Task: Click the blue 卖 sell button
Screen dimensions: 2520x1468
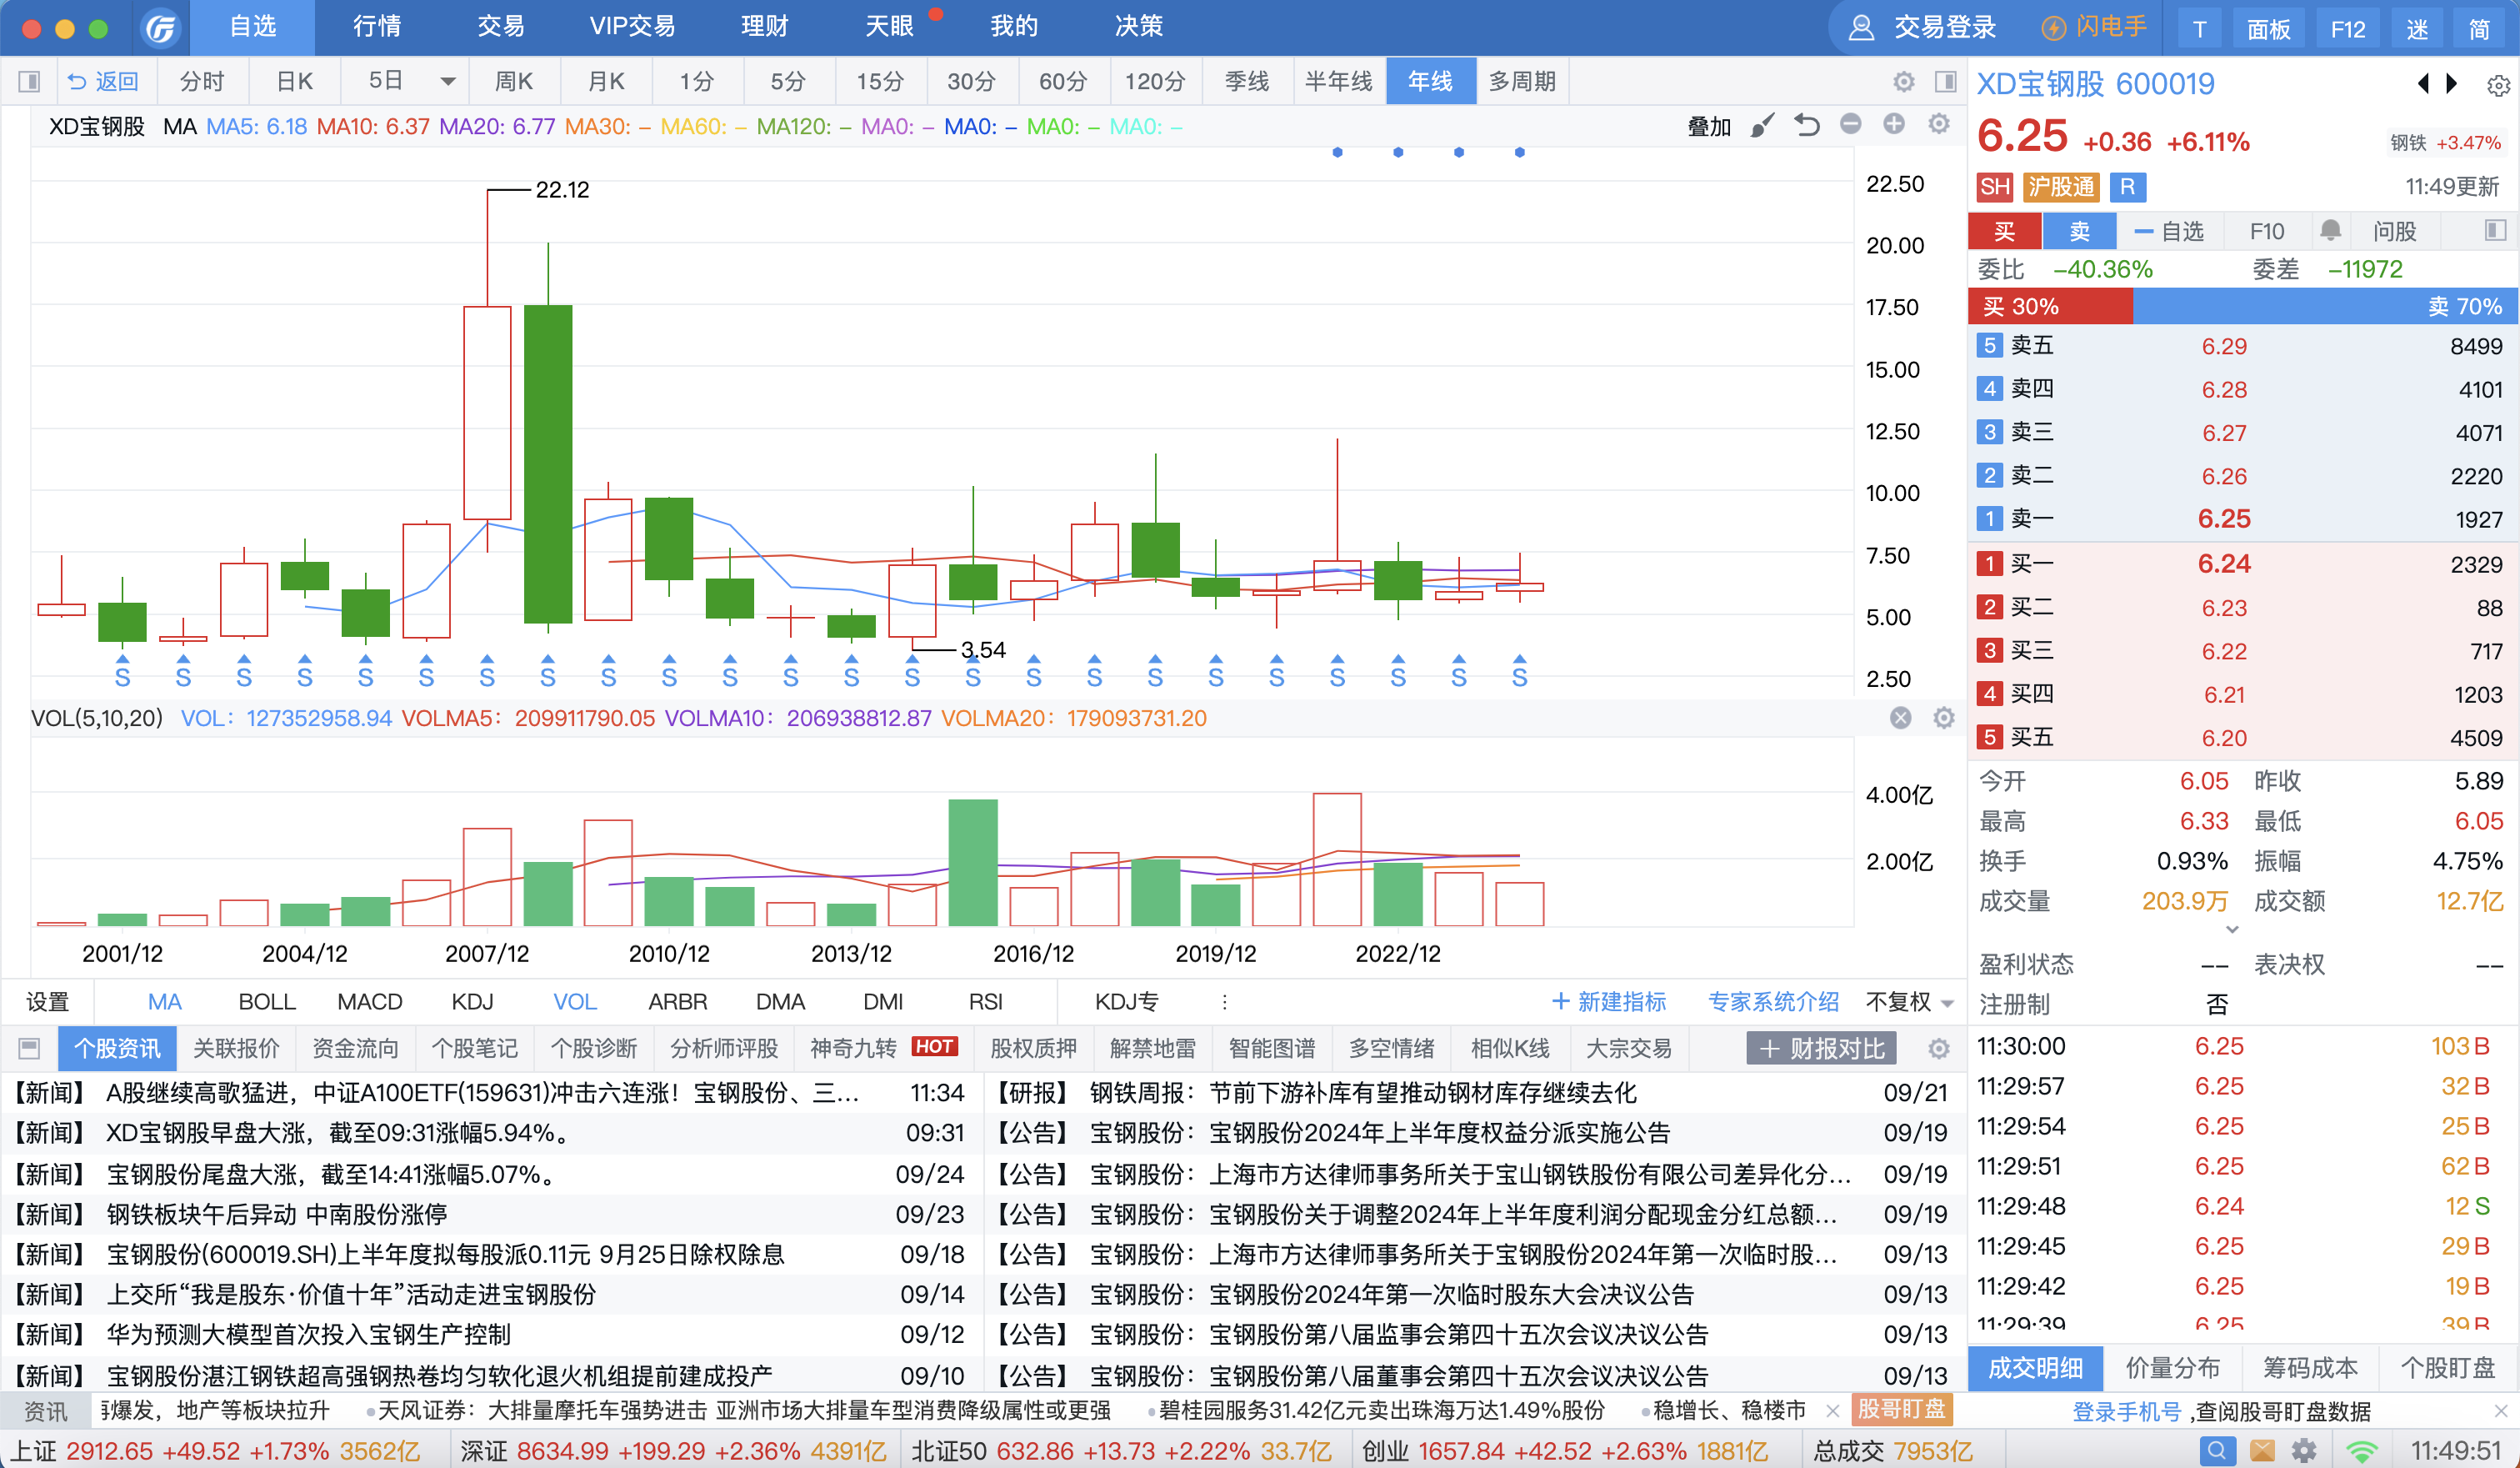Action: pyautogui.click(x=2079, y=231)
